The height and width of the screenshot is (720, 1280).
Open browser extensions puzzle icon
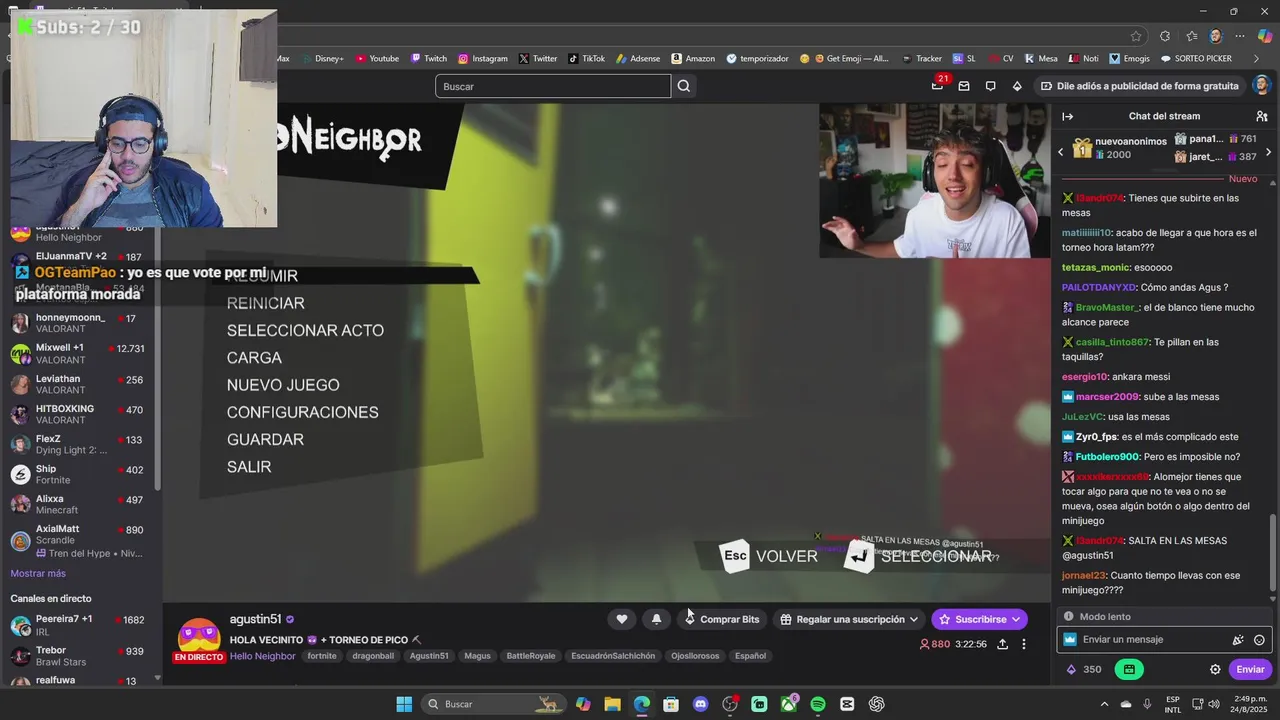point(1165,36)
